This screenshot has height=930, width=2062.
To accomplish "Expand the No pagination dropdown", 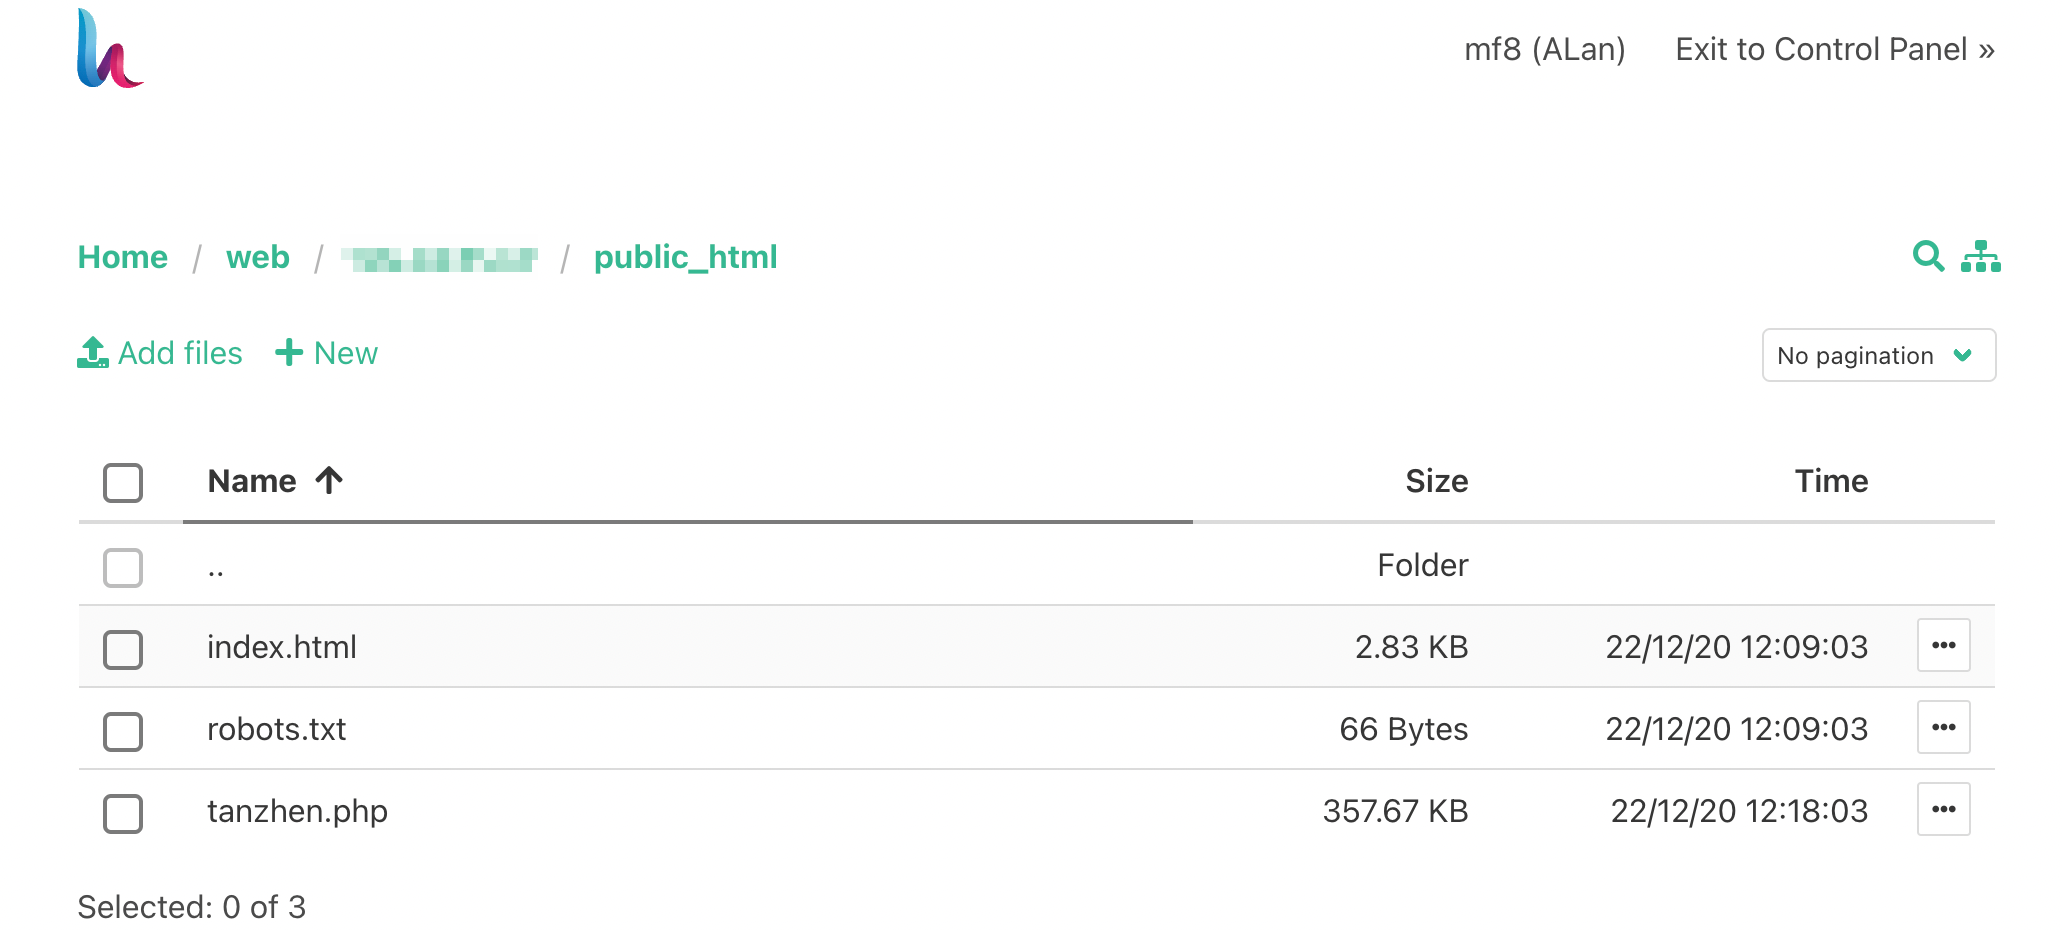I will tap(1878, 355).
